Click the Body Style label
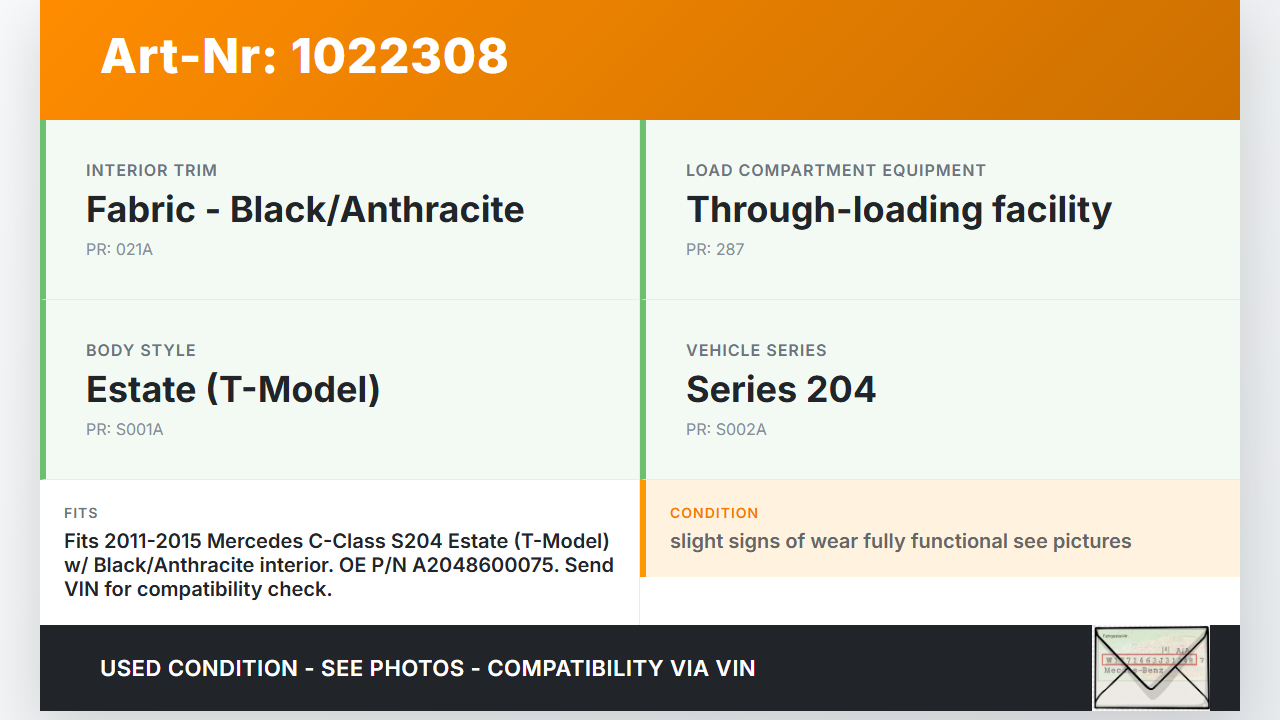 [x=141, y=350]
